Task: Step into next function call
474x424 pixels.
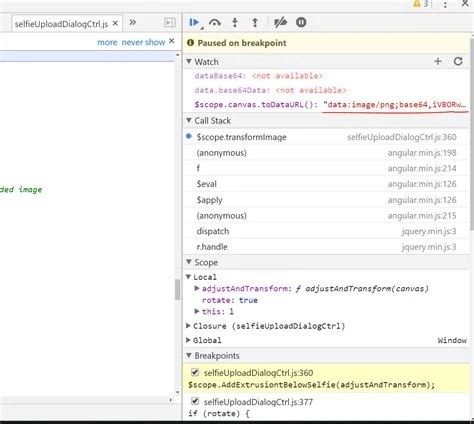Action: click(235, 23)
